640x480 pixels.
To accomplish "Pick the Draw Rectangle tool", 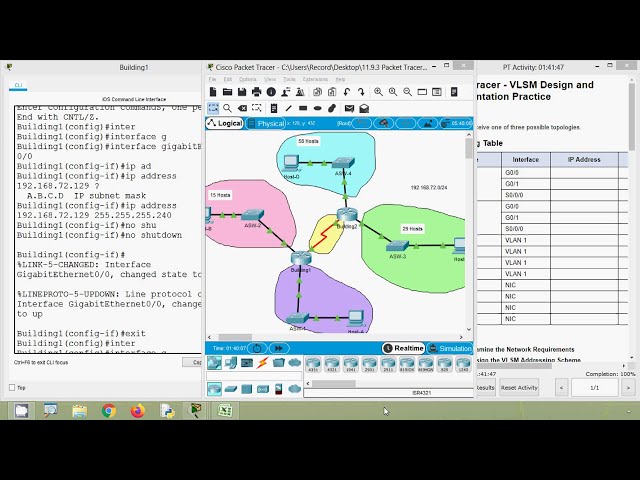I will (x=303, y=108).
